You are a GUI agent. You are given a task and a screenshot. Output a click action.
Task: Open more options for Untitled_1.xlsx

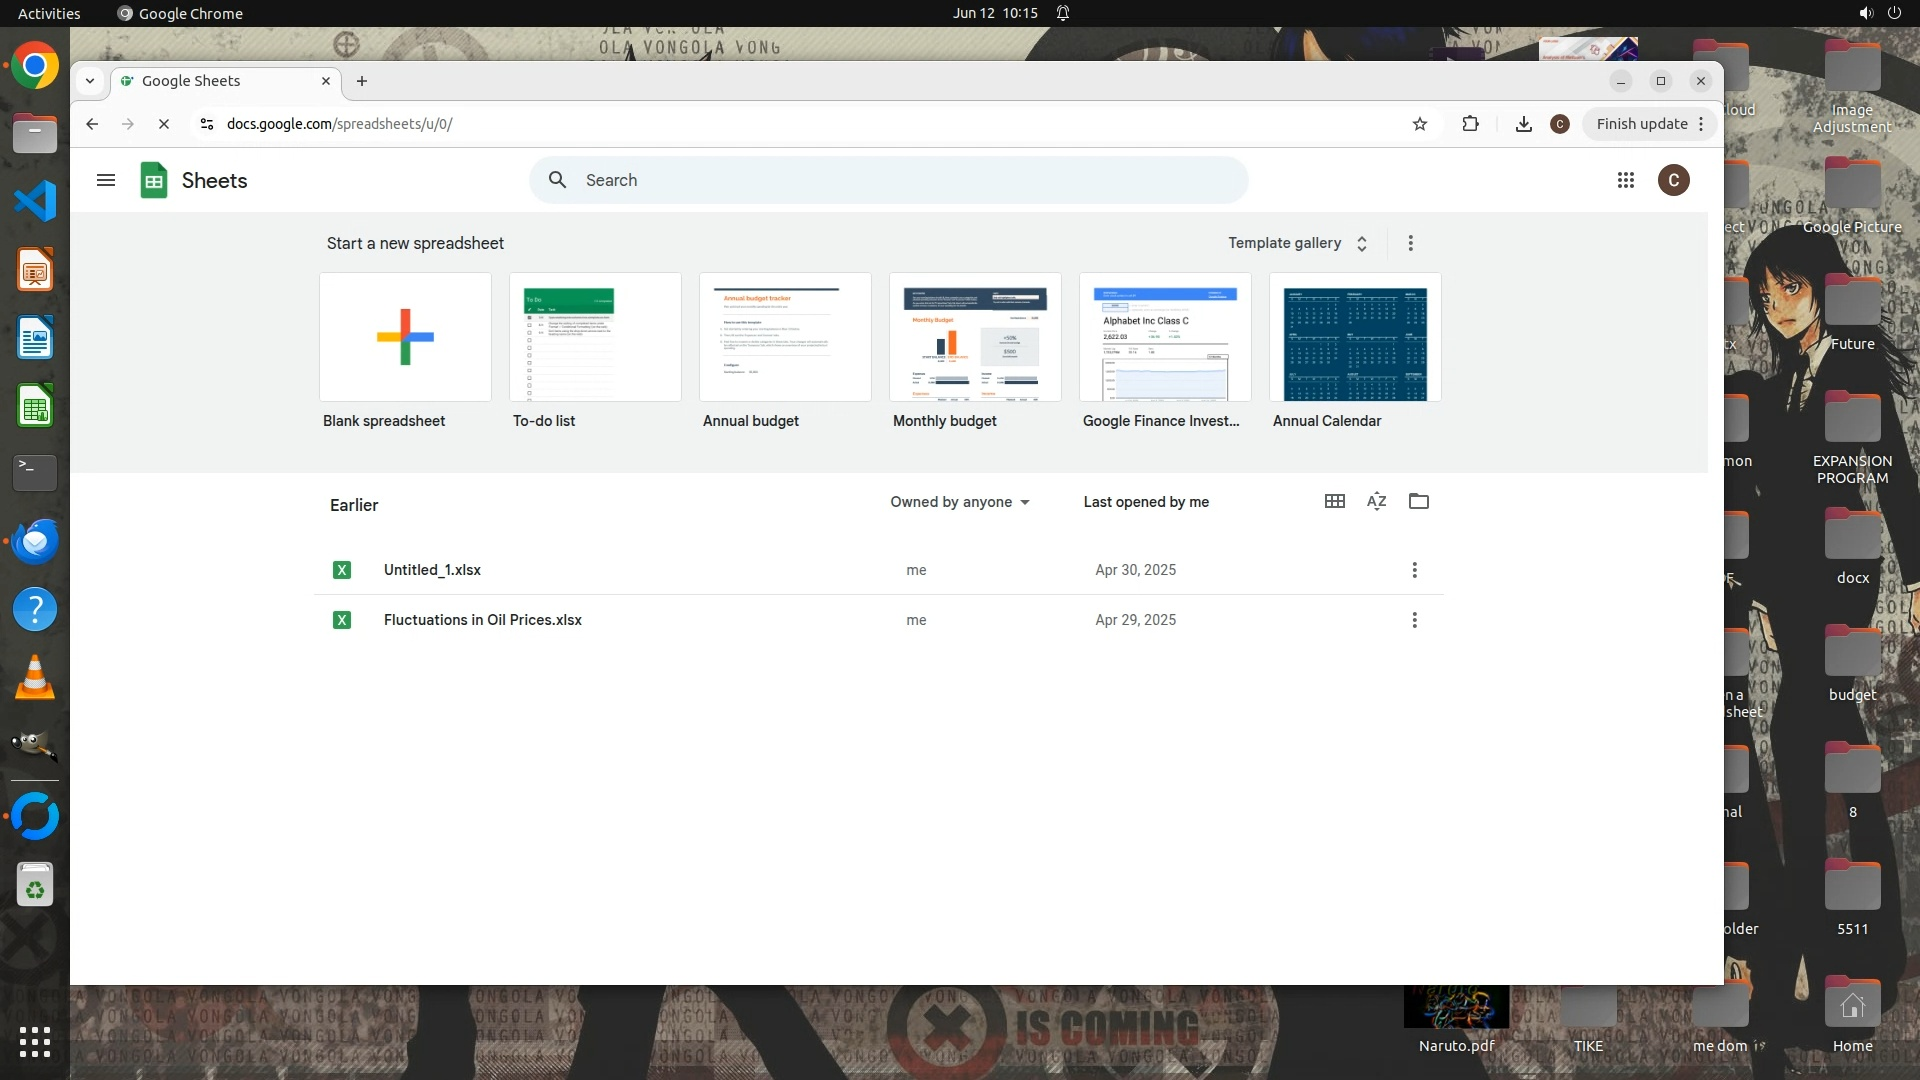click(x=1414, y=570)
